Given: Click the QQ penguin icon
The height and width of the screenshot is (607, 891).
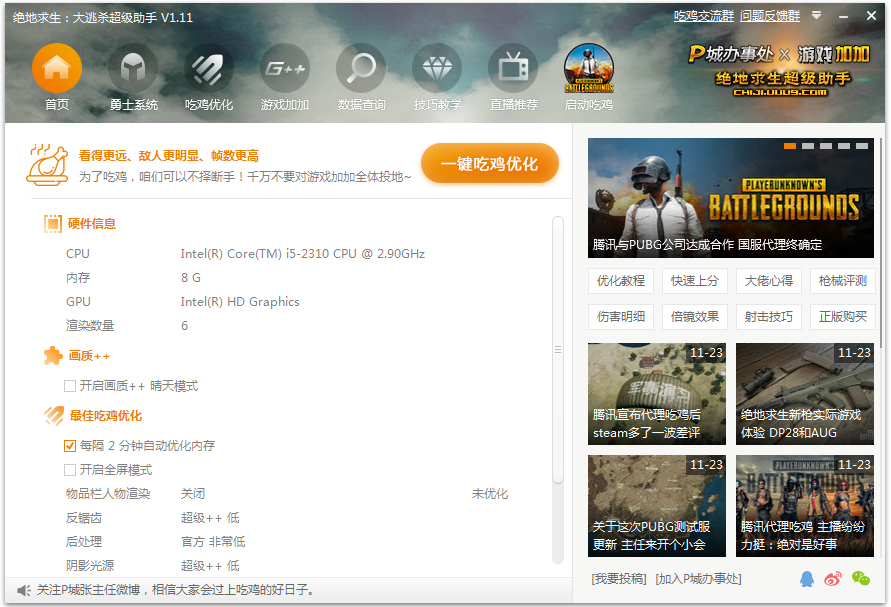Looking at the screenshot, I should point(807,579).
